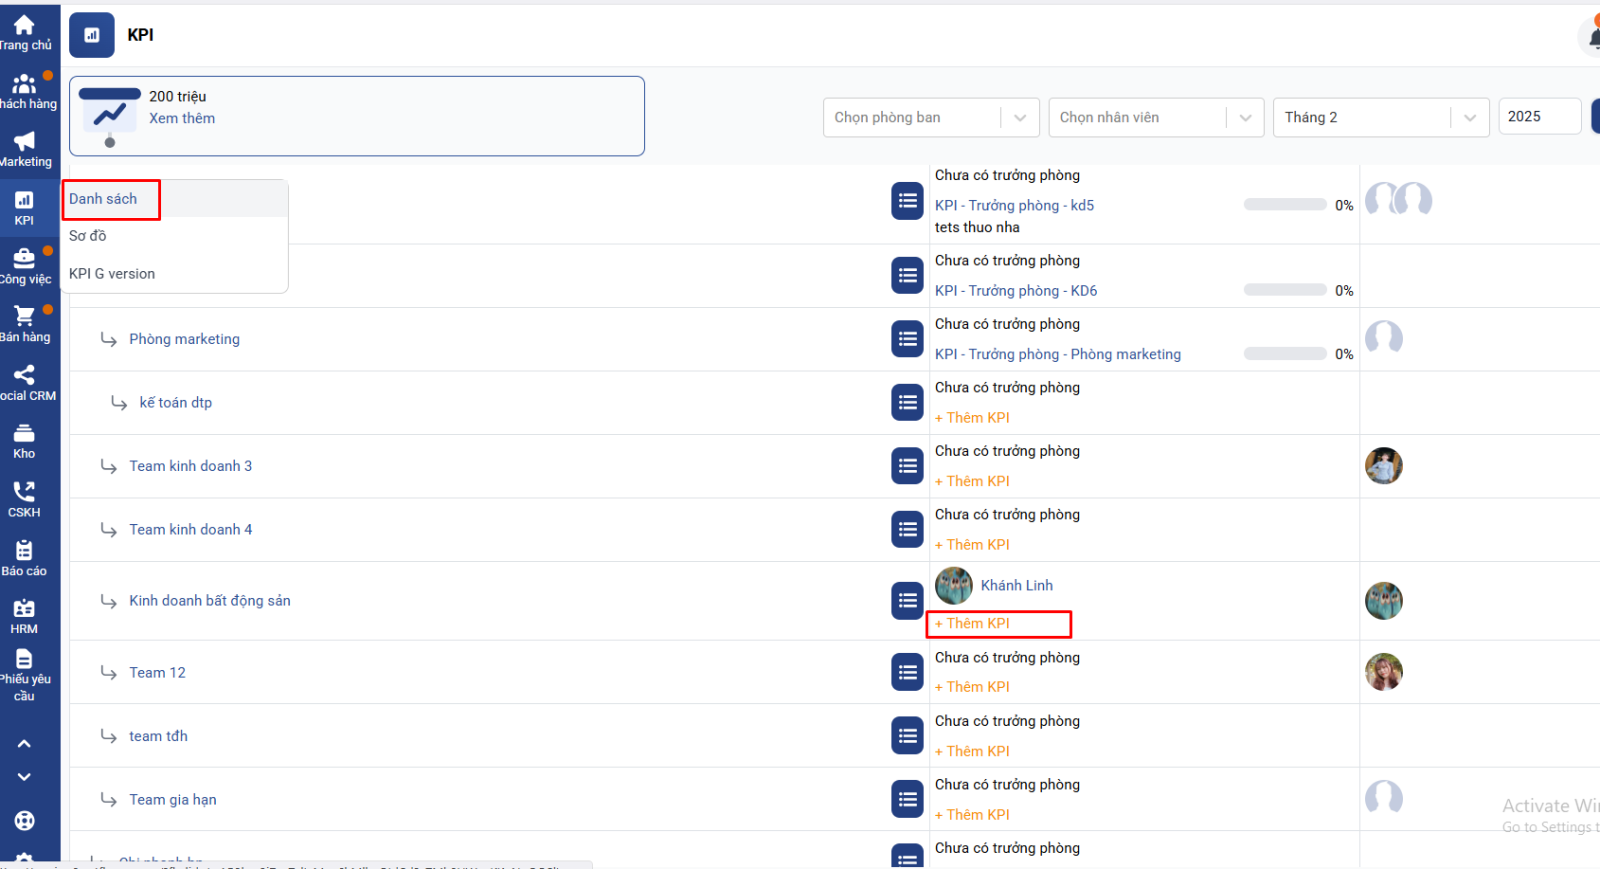This screenshot has width=1600, height=869.
Task: Click Xem thêm link in 200 triệu card
Action: 182,118
